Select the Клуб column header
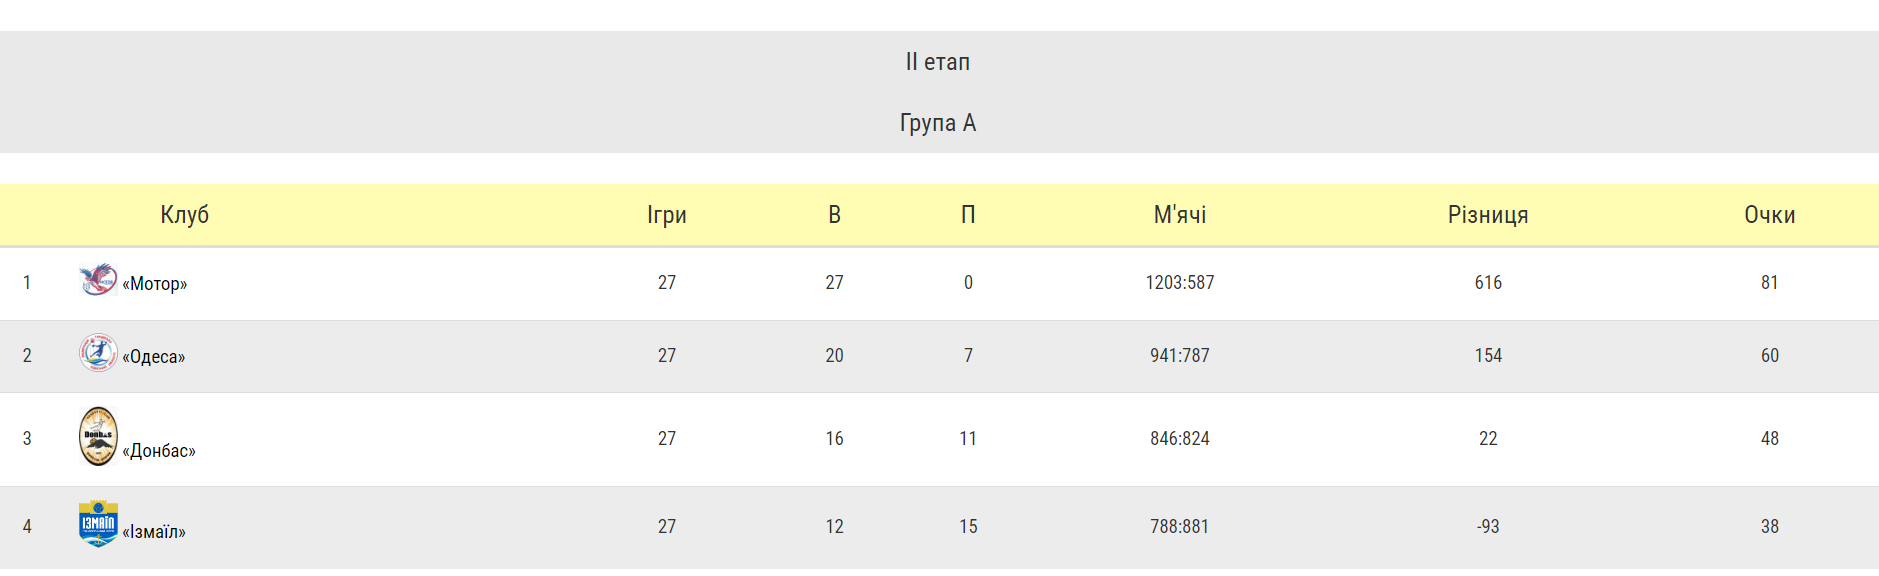 point(185,215)
